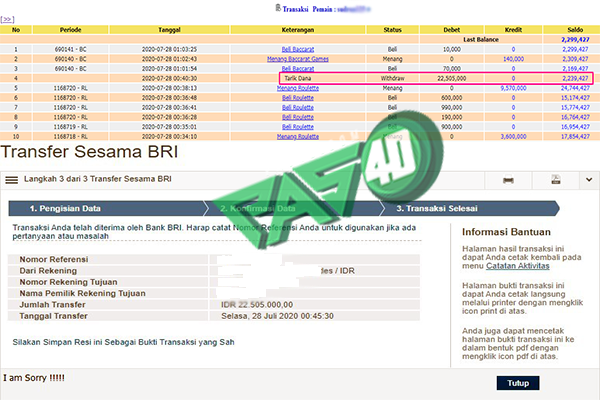This screenshot has height=400, width=600.
Task: Click the Status column header
Action: pos(393,29)
